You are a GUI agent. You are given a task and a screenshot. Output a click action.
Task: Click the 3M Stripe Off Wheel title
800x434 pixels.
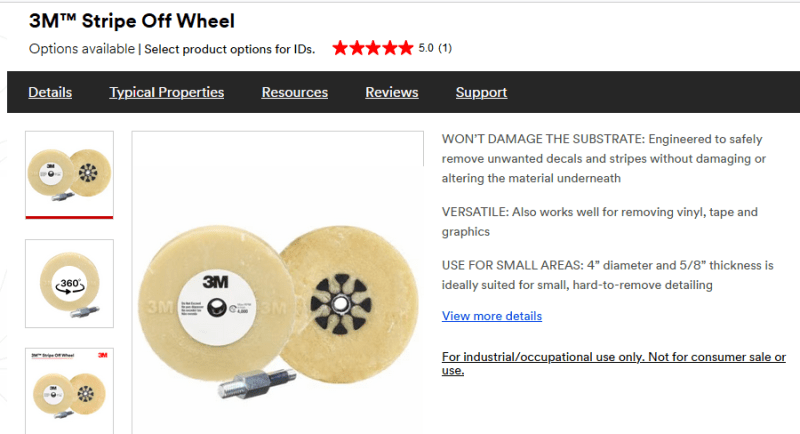(131, 20)
